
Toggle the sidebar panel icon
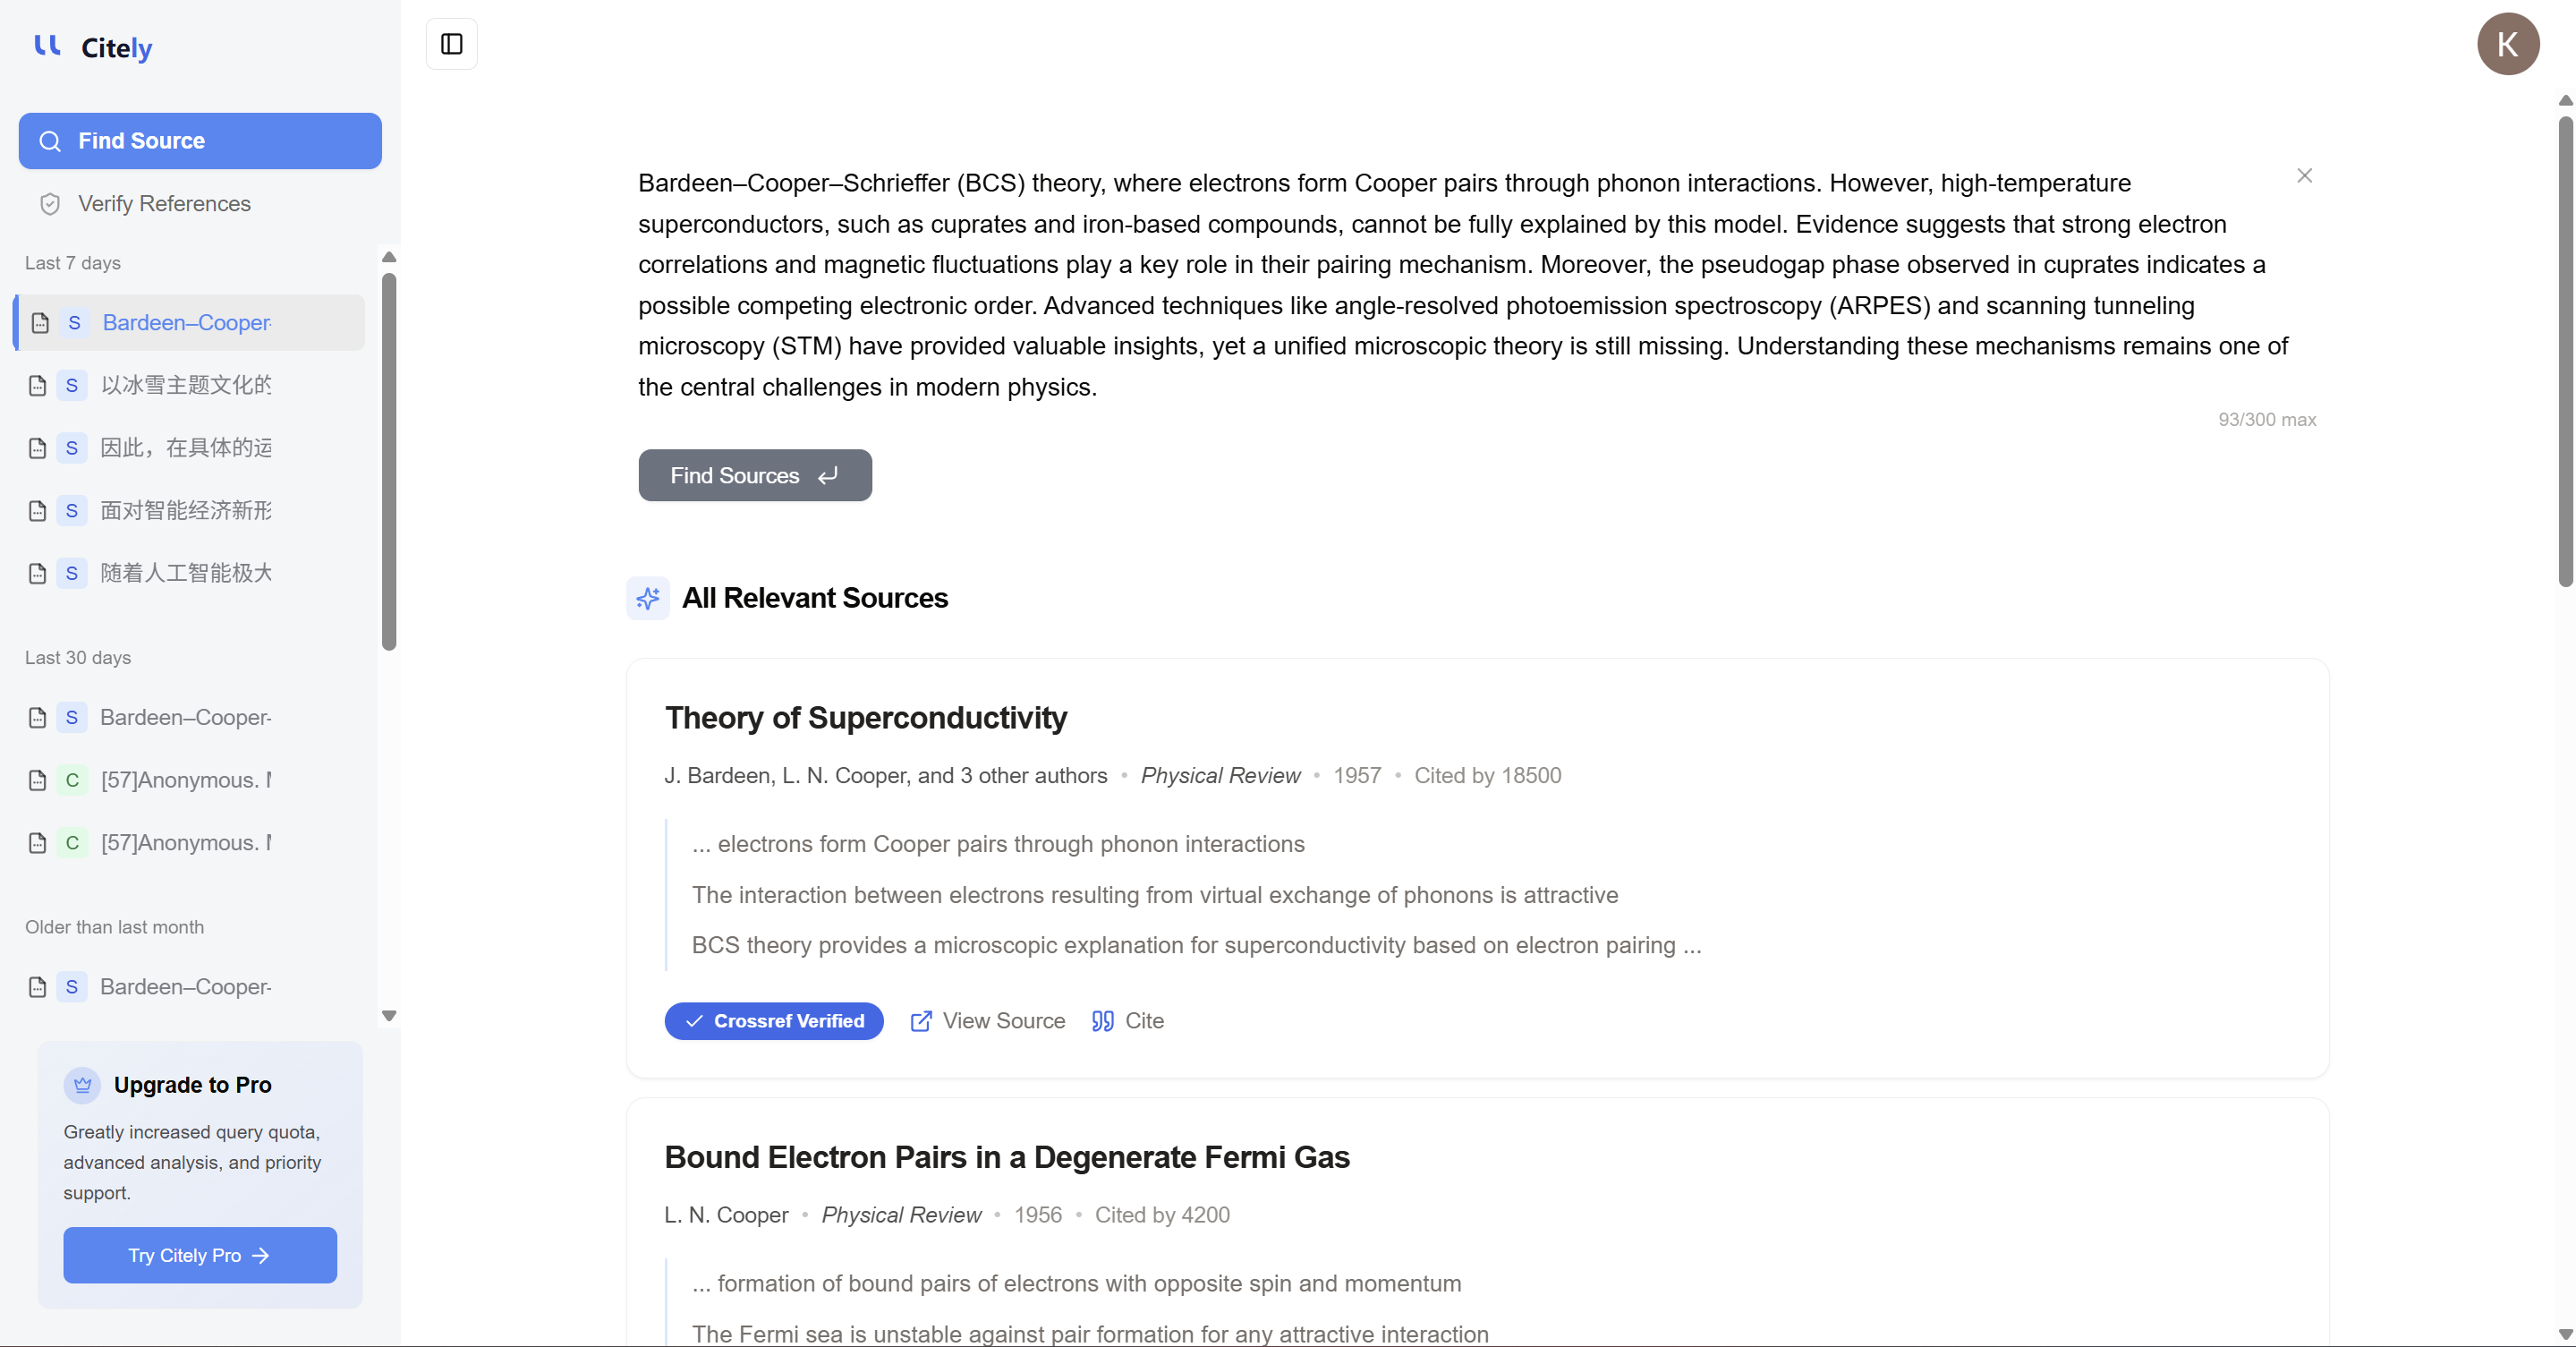pyautogui.click(x=451, y=44)
